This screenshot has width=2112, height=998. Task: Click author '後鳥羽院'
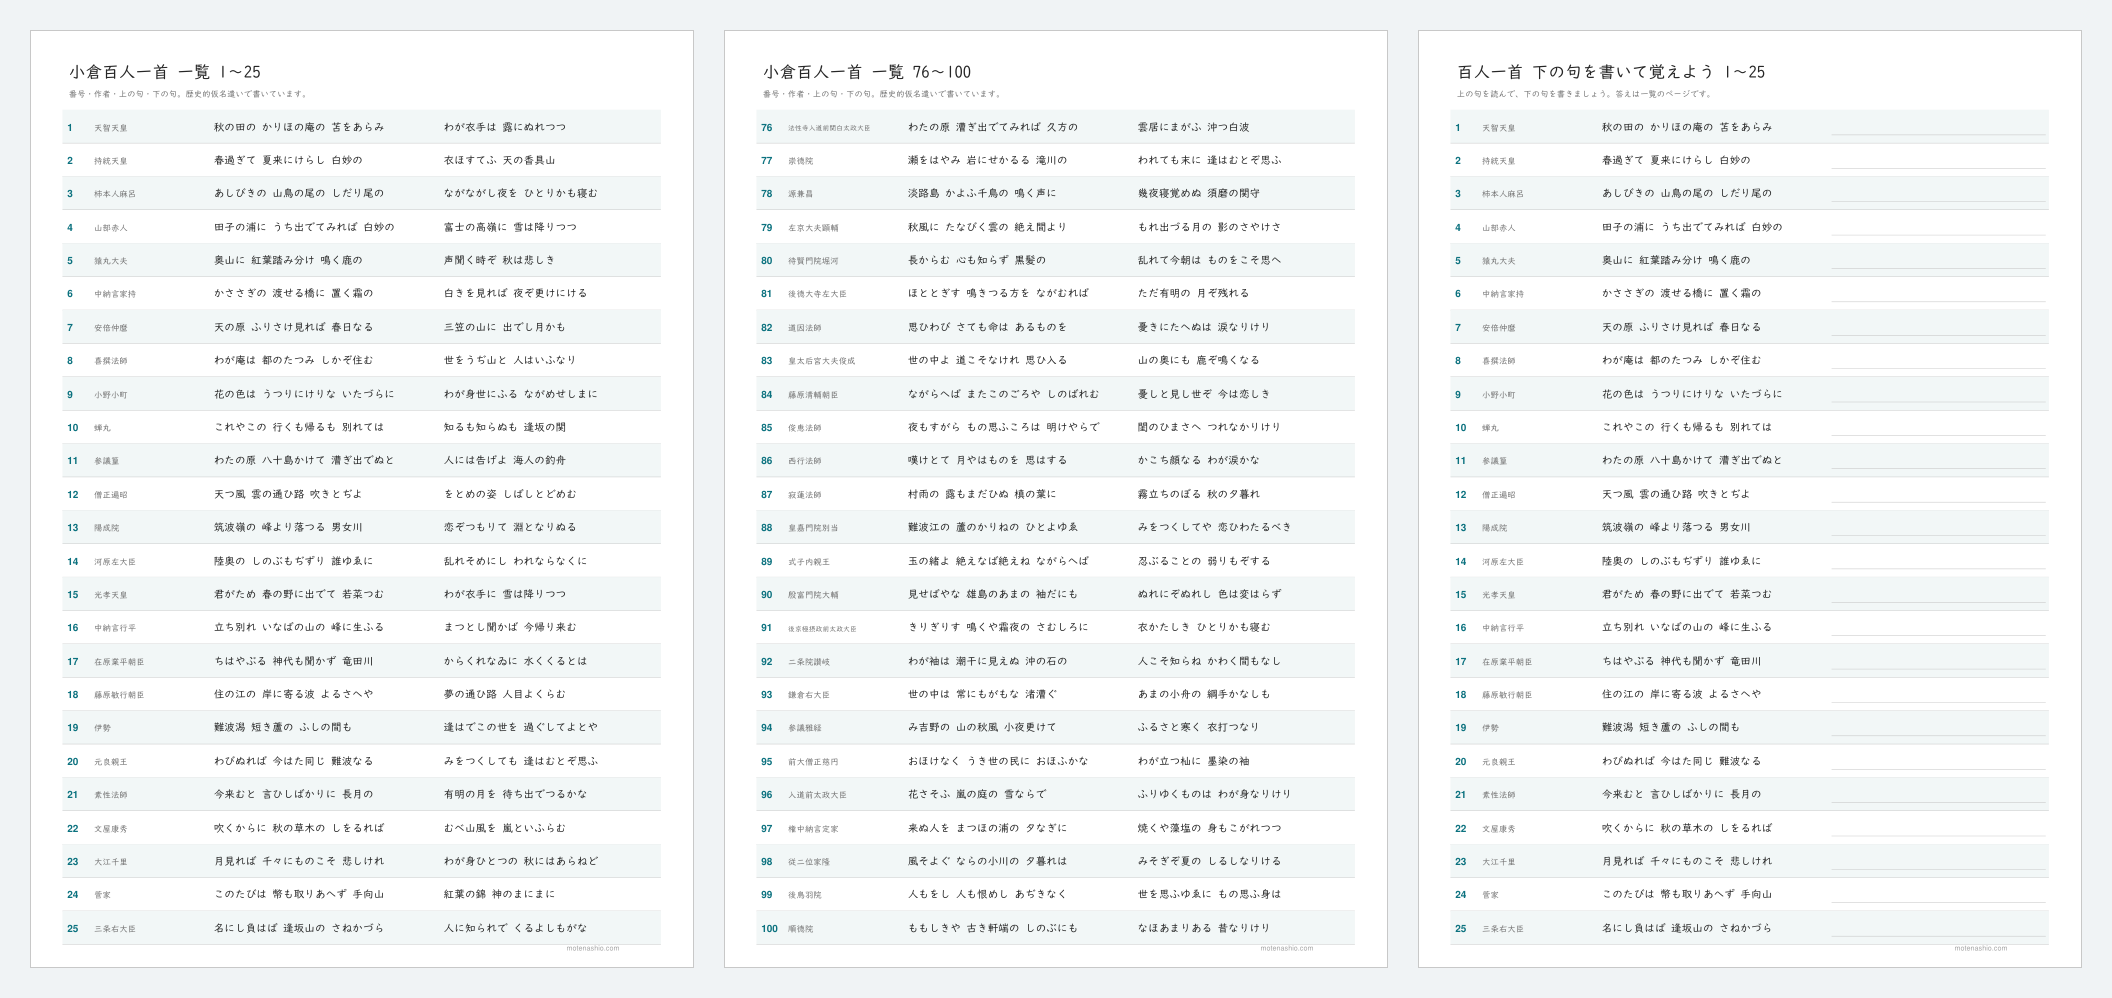(804, 895)
